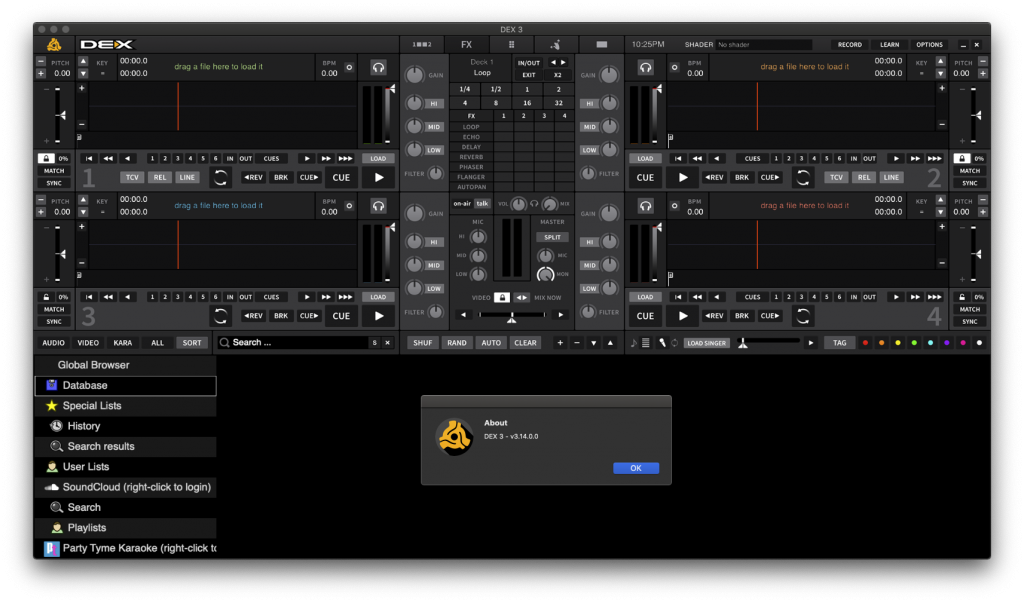
Task: Toggle the master SPLIT button
Action: 552,237
